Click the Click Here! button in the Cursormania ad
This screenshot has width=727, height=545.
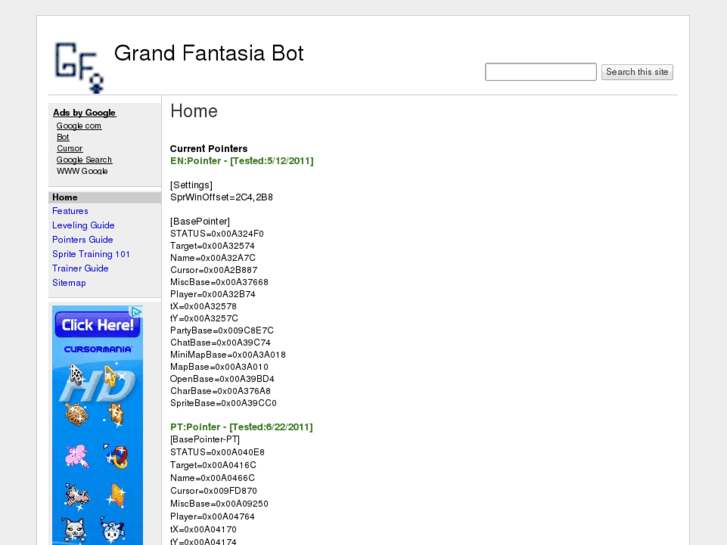[97, 325]
